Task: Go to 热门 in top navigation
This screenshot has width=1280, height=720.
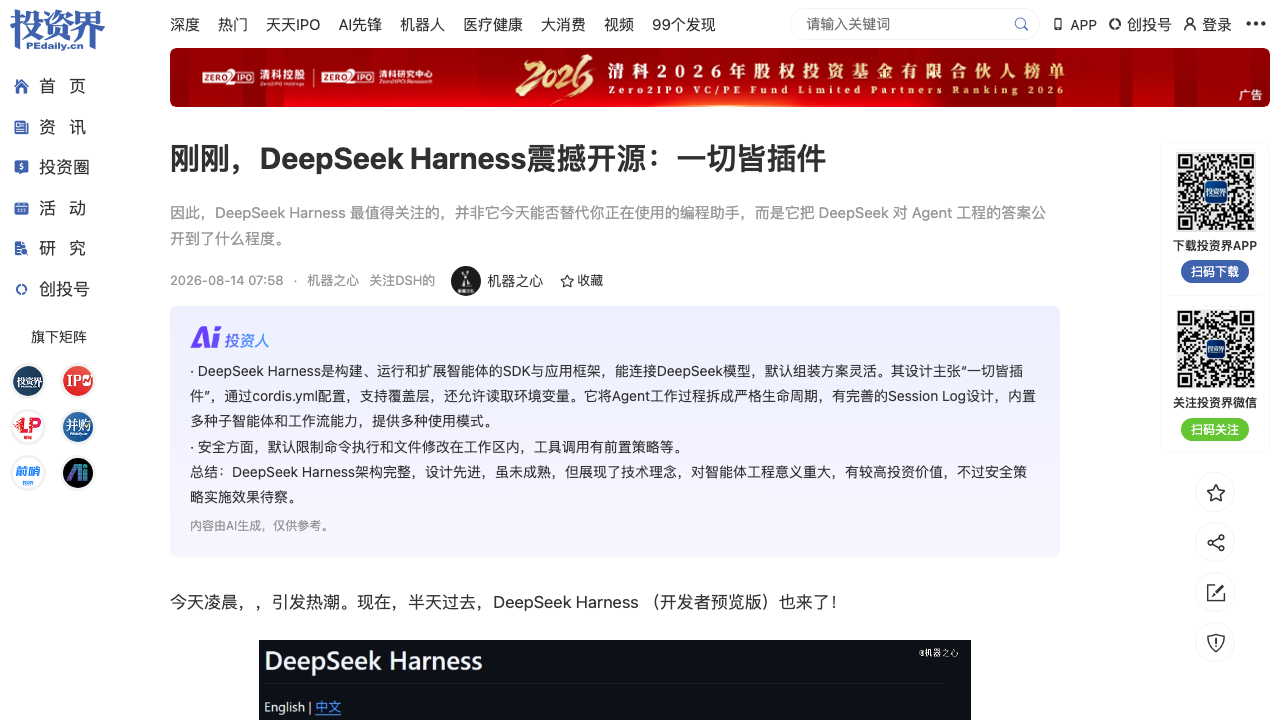Action: [x=233, y=24]
